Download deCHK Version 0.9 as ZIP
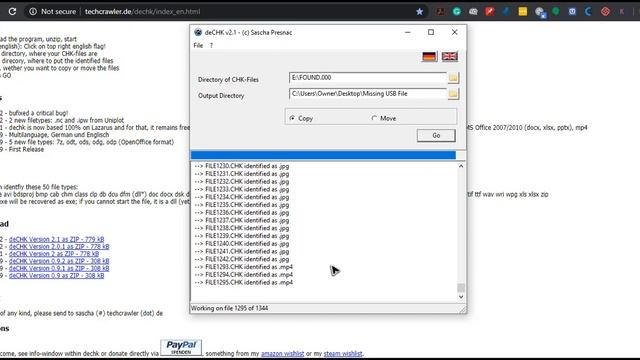 point(56,276)
